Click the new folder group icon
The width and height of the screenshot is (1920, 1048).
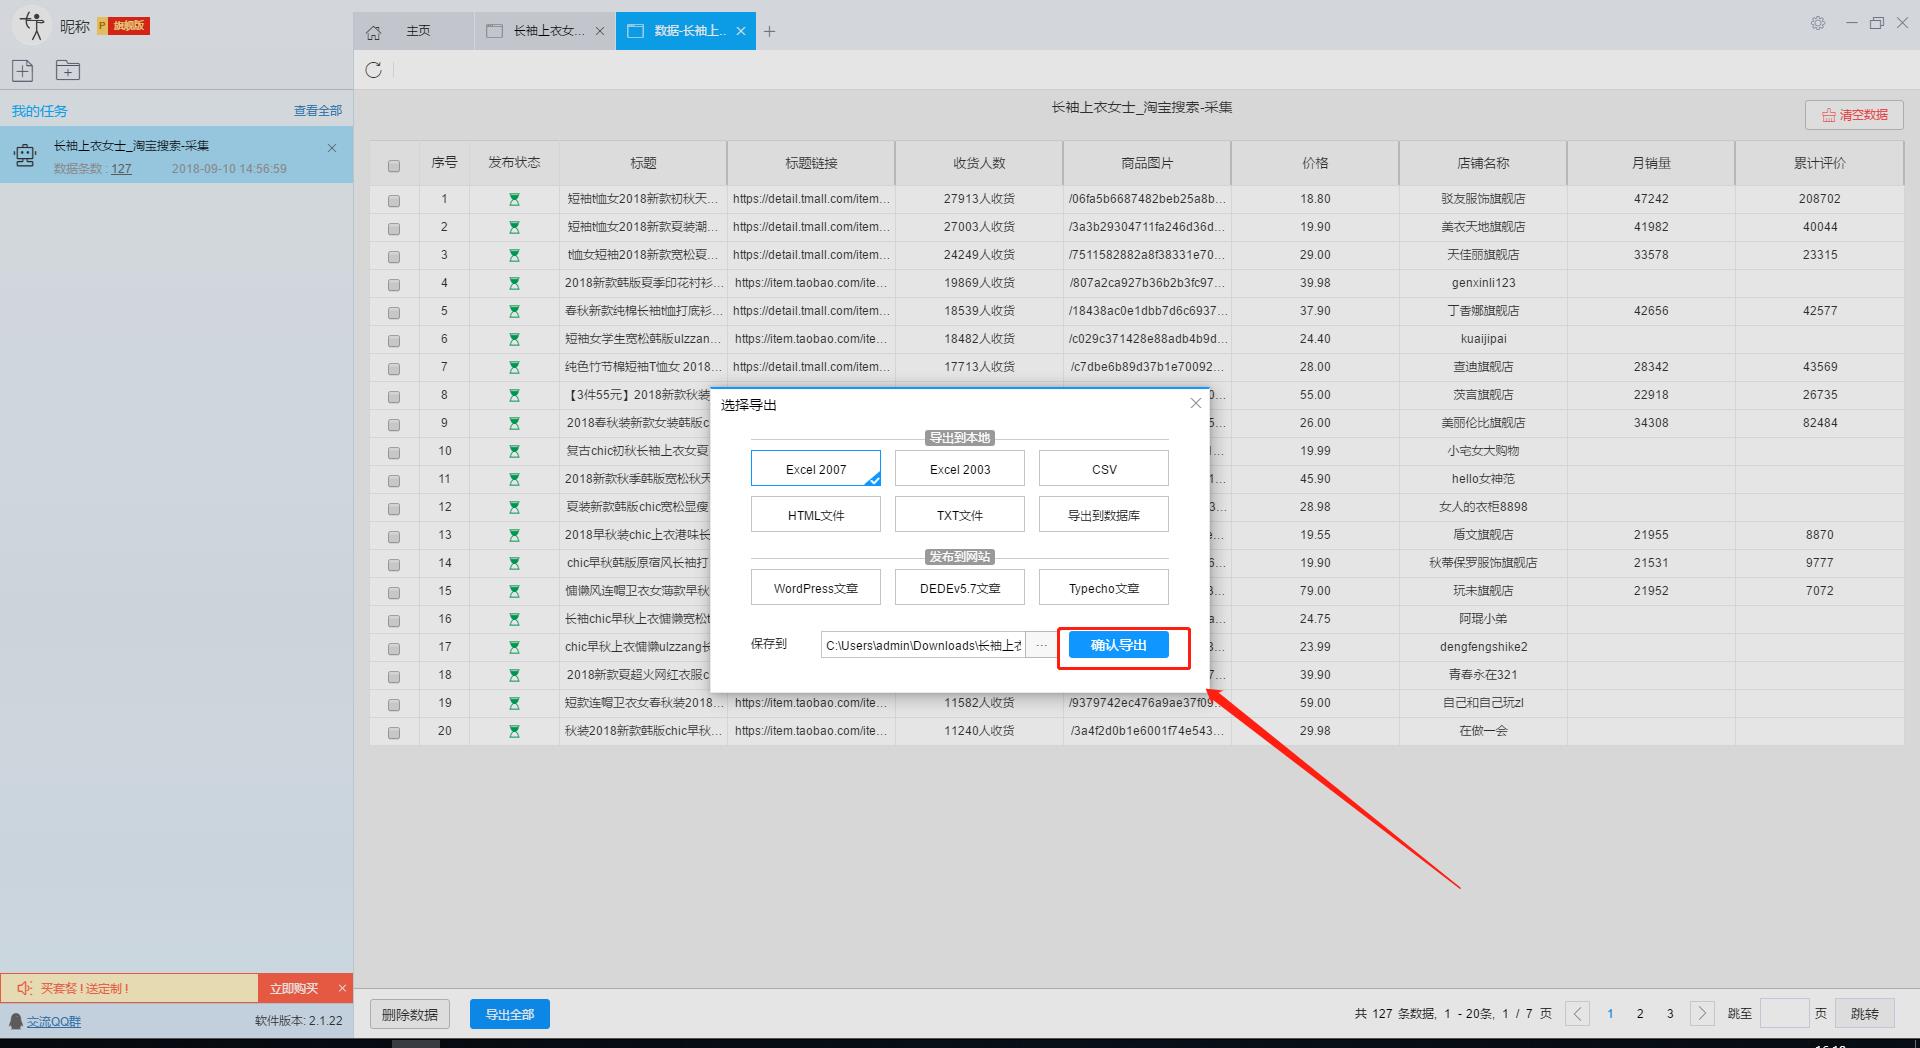coord(68,70)
